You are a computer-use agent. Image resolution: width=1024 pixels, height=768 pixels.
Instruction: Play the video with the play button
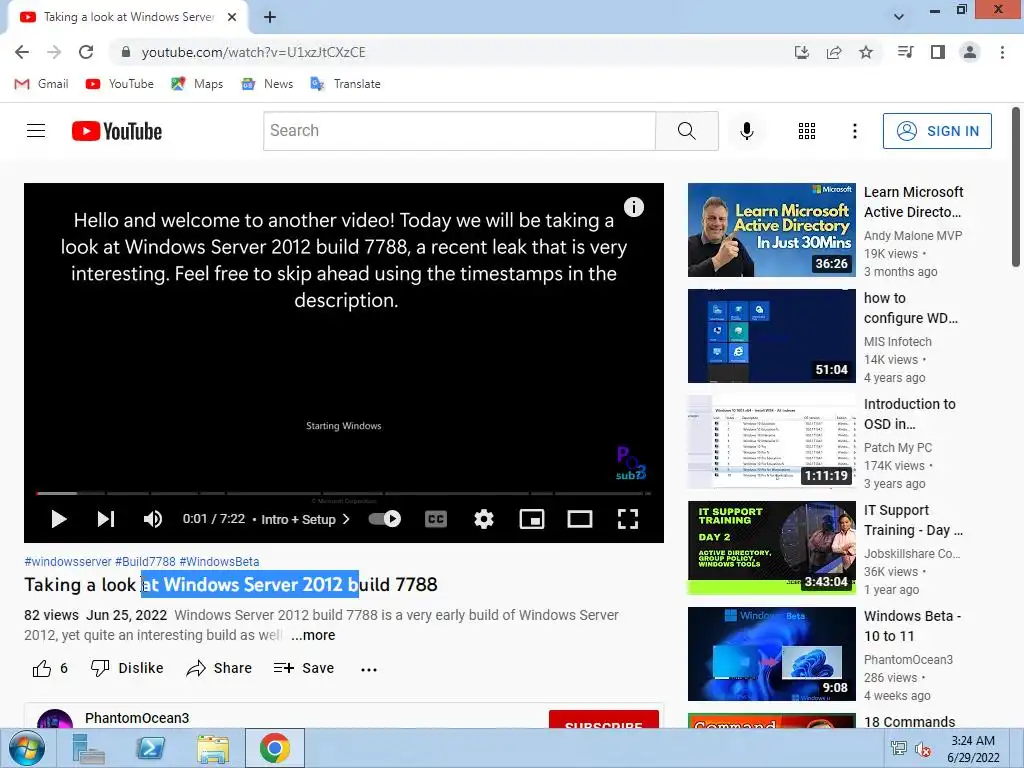(x=59, y=519)
